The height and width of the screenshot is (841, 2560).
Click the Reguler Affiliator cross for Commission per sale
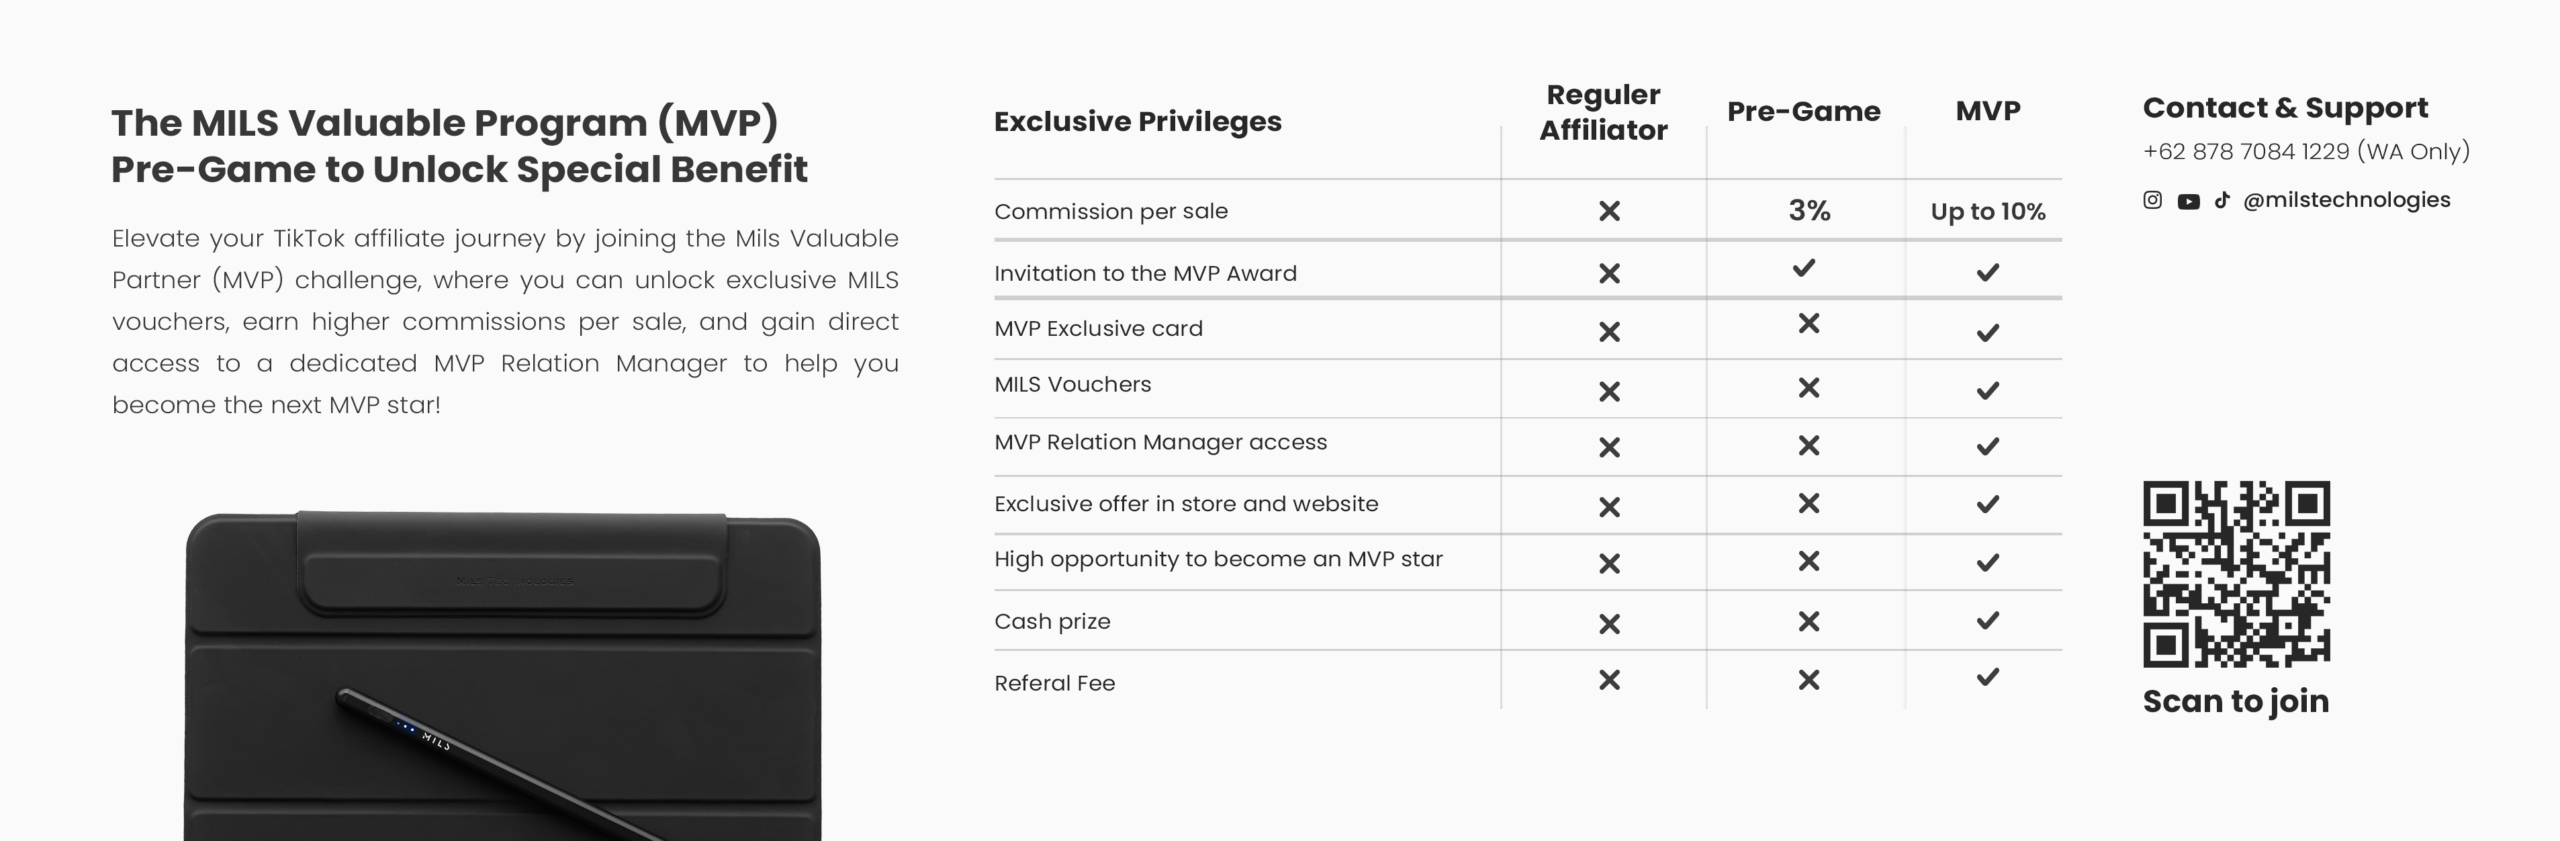click(x=1609, y=211)
